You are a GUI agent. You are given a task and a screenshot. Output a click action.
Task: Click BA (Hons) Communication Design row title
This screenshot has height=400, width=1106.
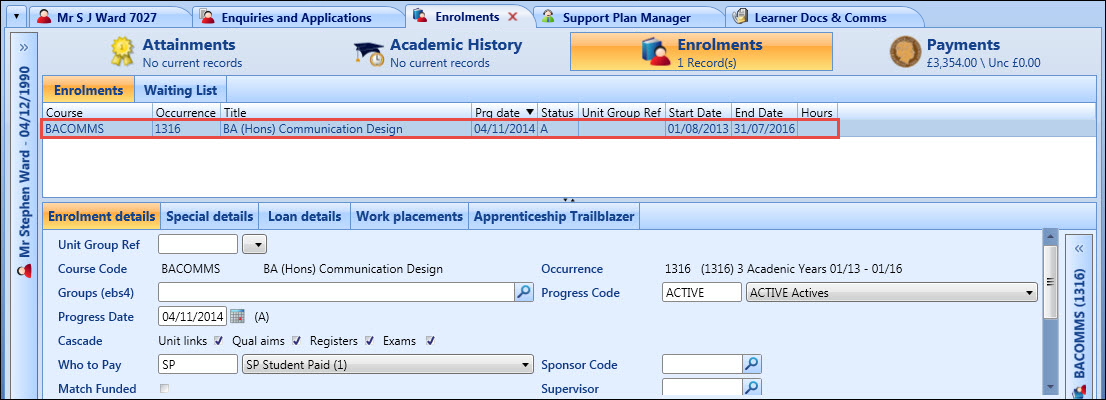pos(312,128)
